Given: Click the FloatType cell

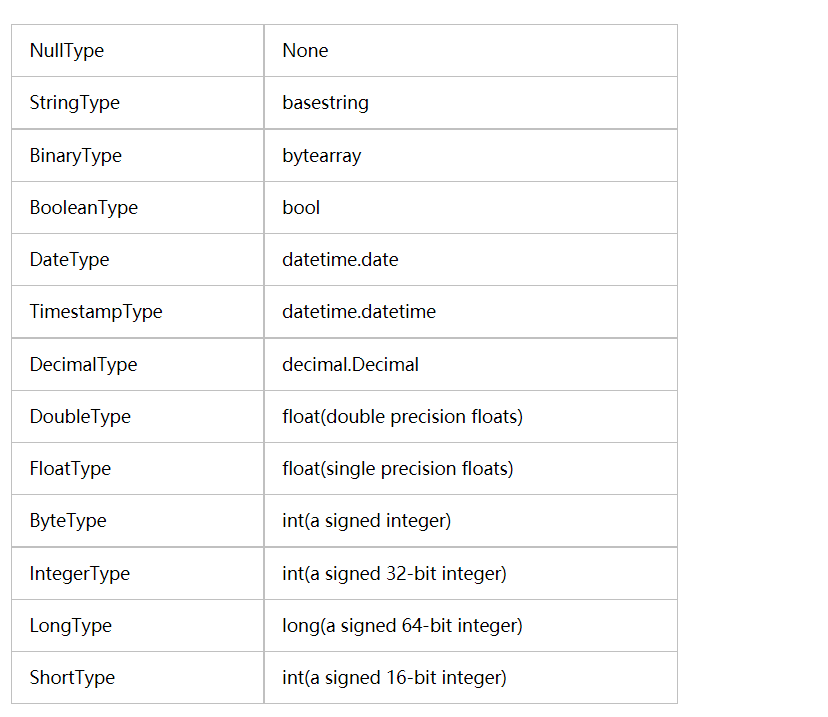Looking at the screenshot, I should click(x=137, y=469).
